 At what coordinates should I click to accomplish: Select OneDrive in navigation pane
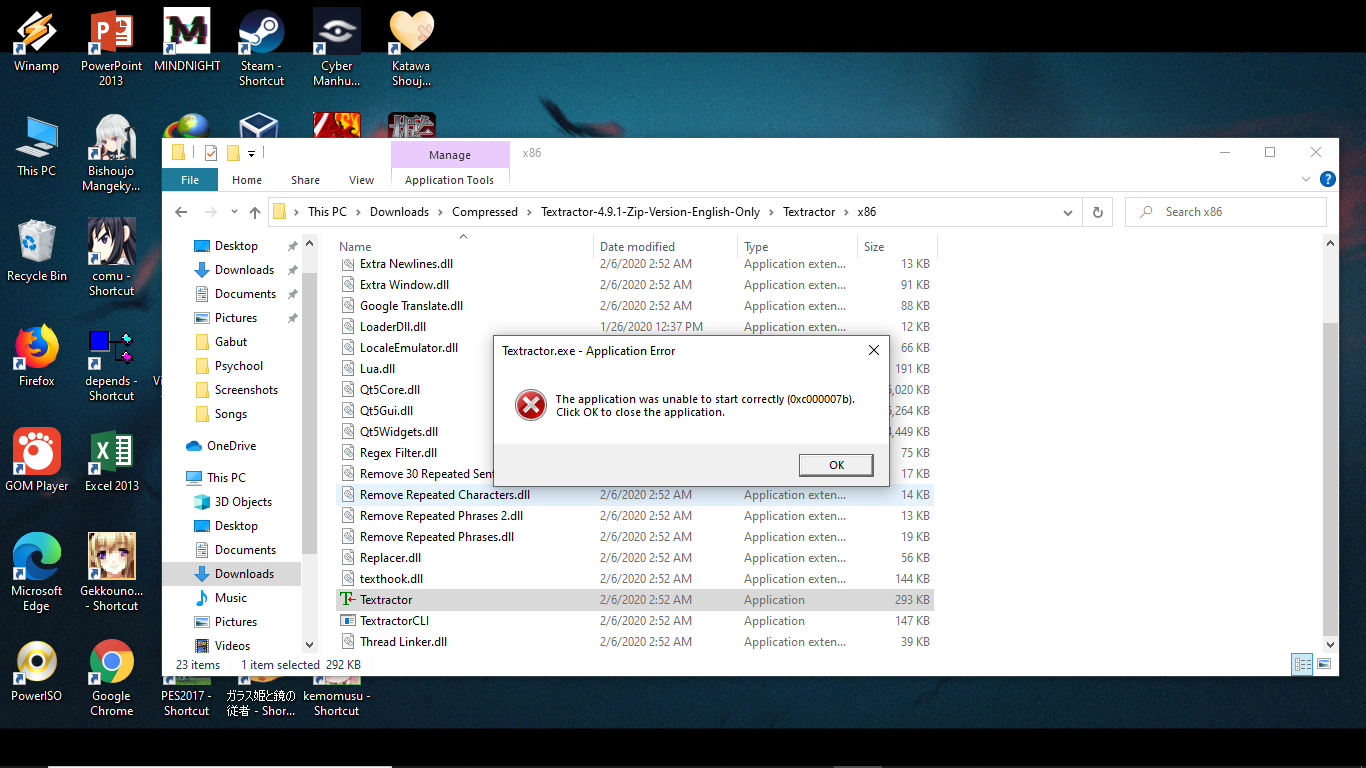[231, 446]
